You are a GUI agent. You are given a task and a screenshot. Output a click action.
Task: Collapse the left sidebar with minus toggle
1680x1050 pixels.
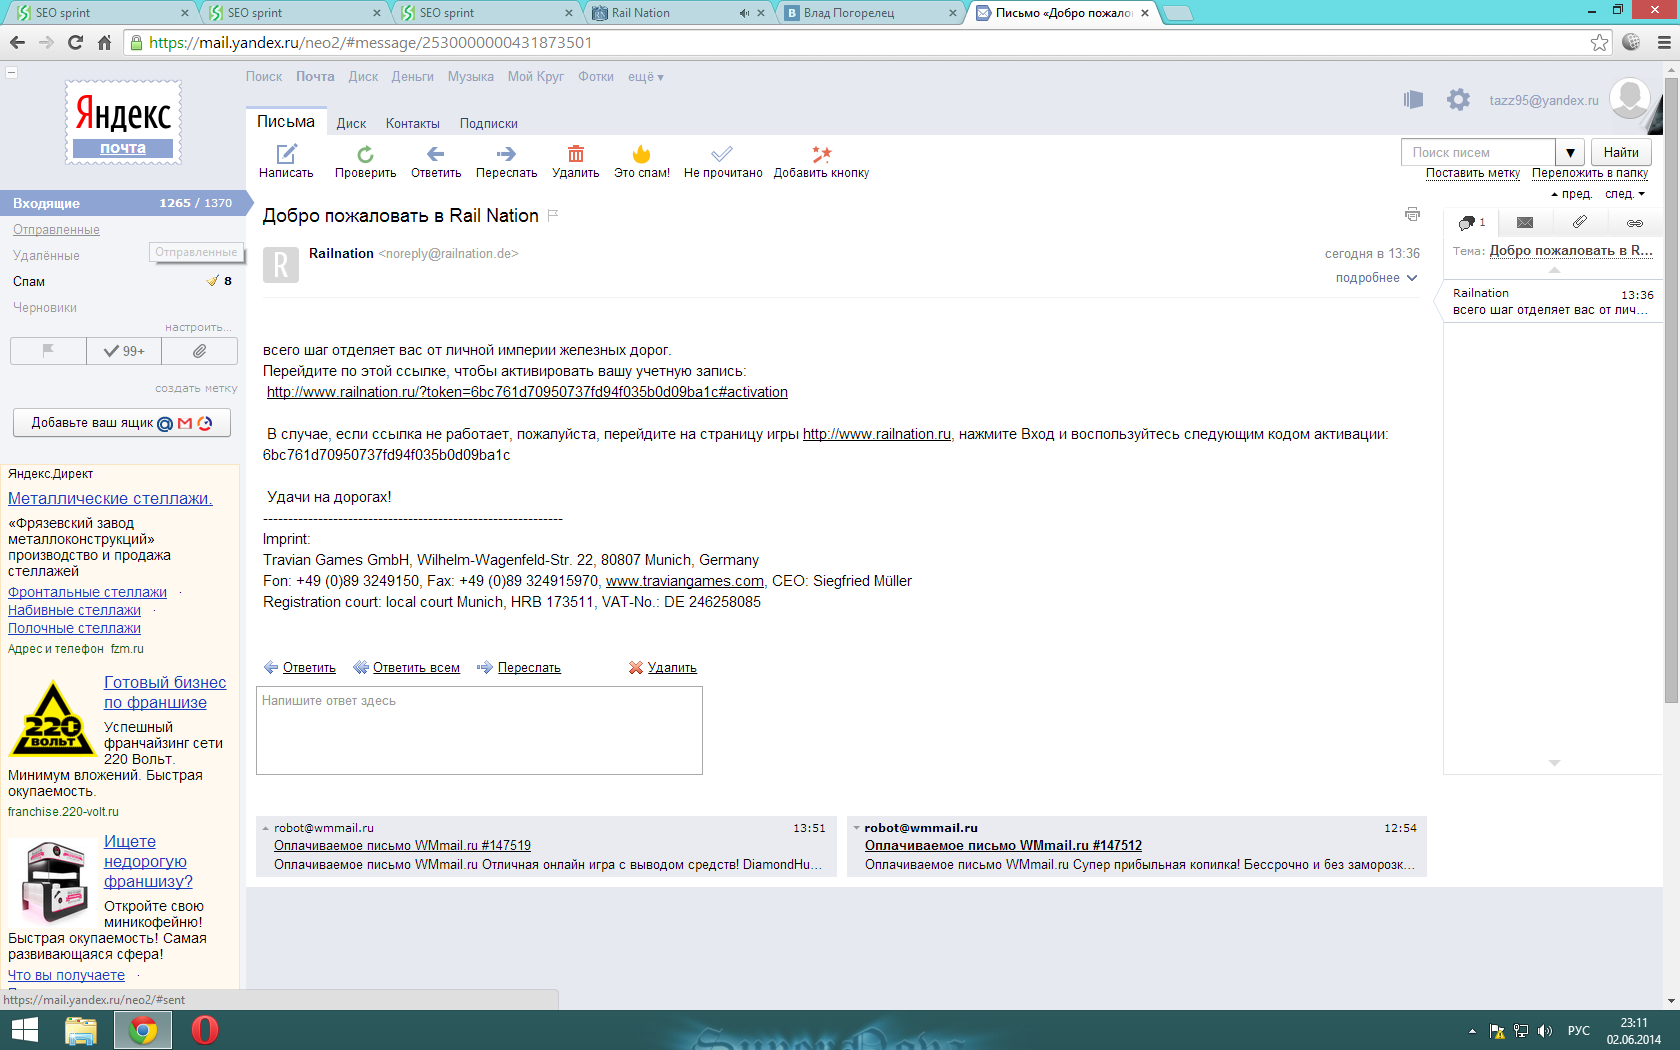tap(12, 72)
